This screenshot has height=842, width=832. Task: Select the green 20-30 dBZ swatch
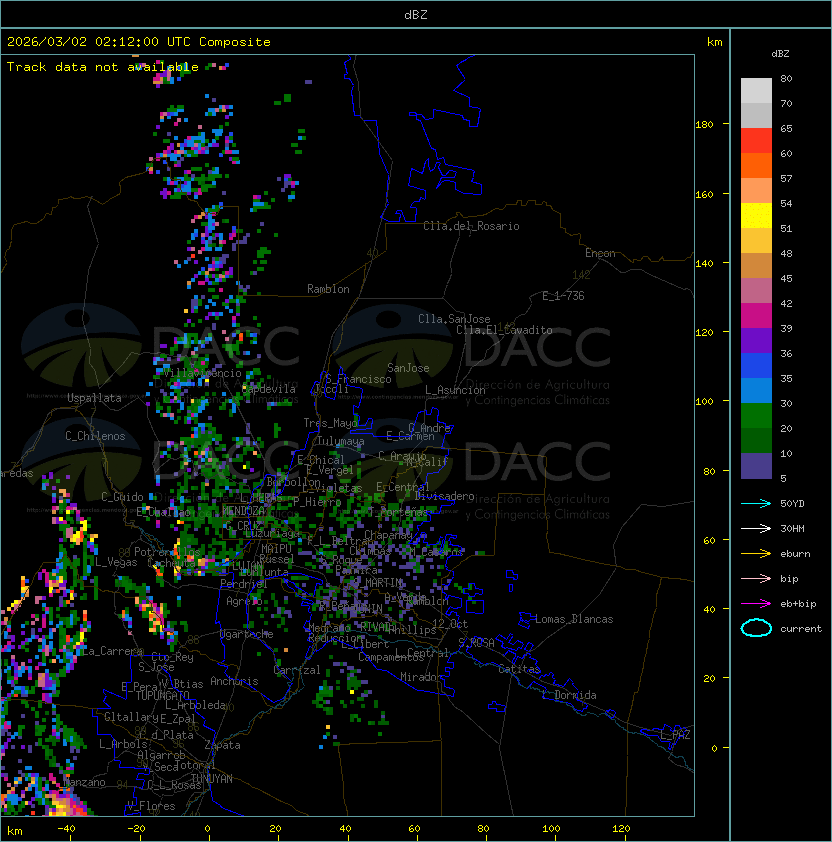(756, 416)
